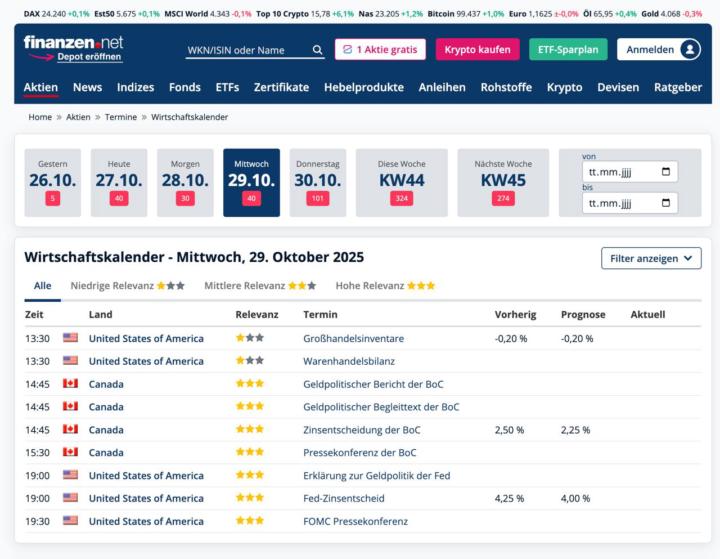720x559 pixels.
Task: Click the USA flag next to Großhandelsinventare
Action: click(70, 338)
